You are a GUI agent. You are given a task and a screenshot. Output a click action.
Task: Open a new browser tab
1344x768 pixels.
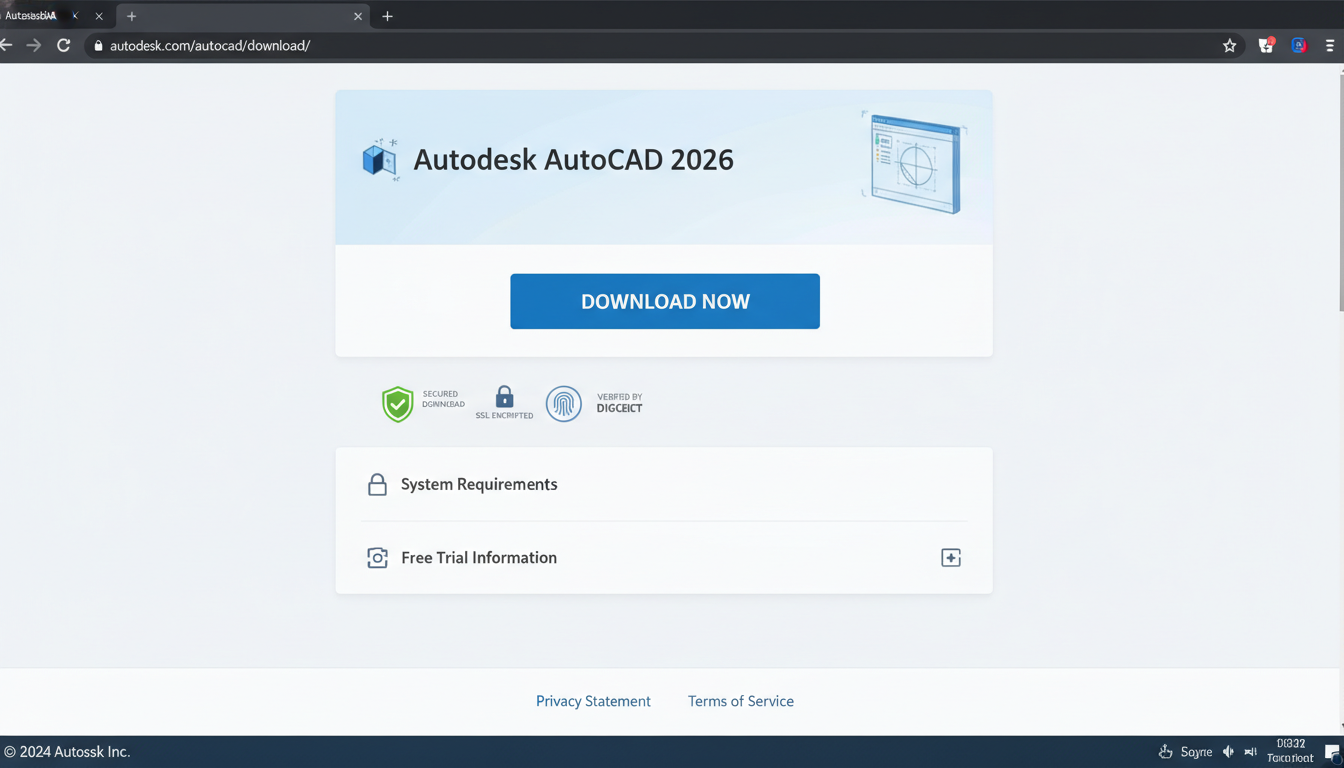coord(387,16)
